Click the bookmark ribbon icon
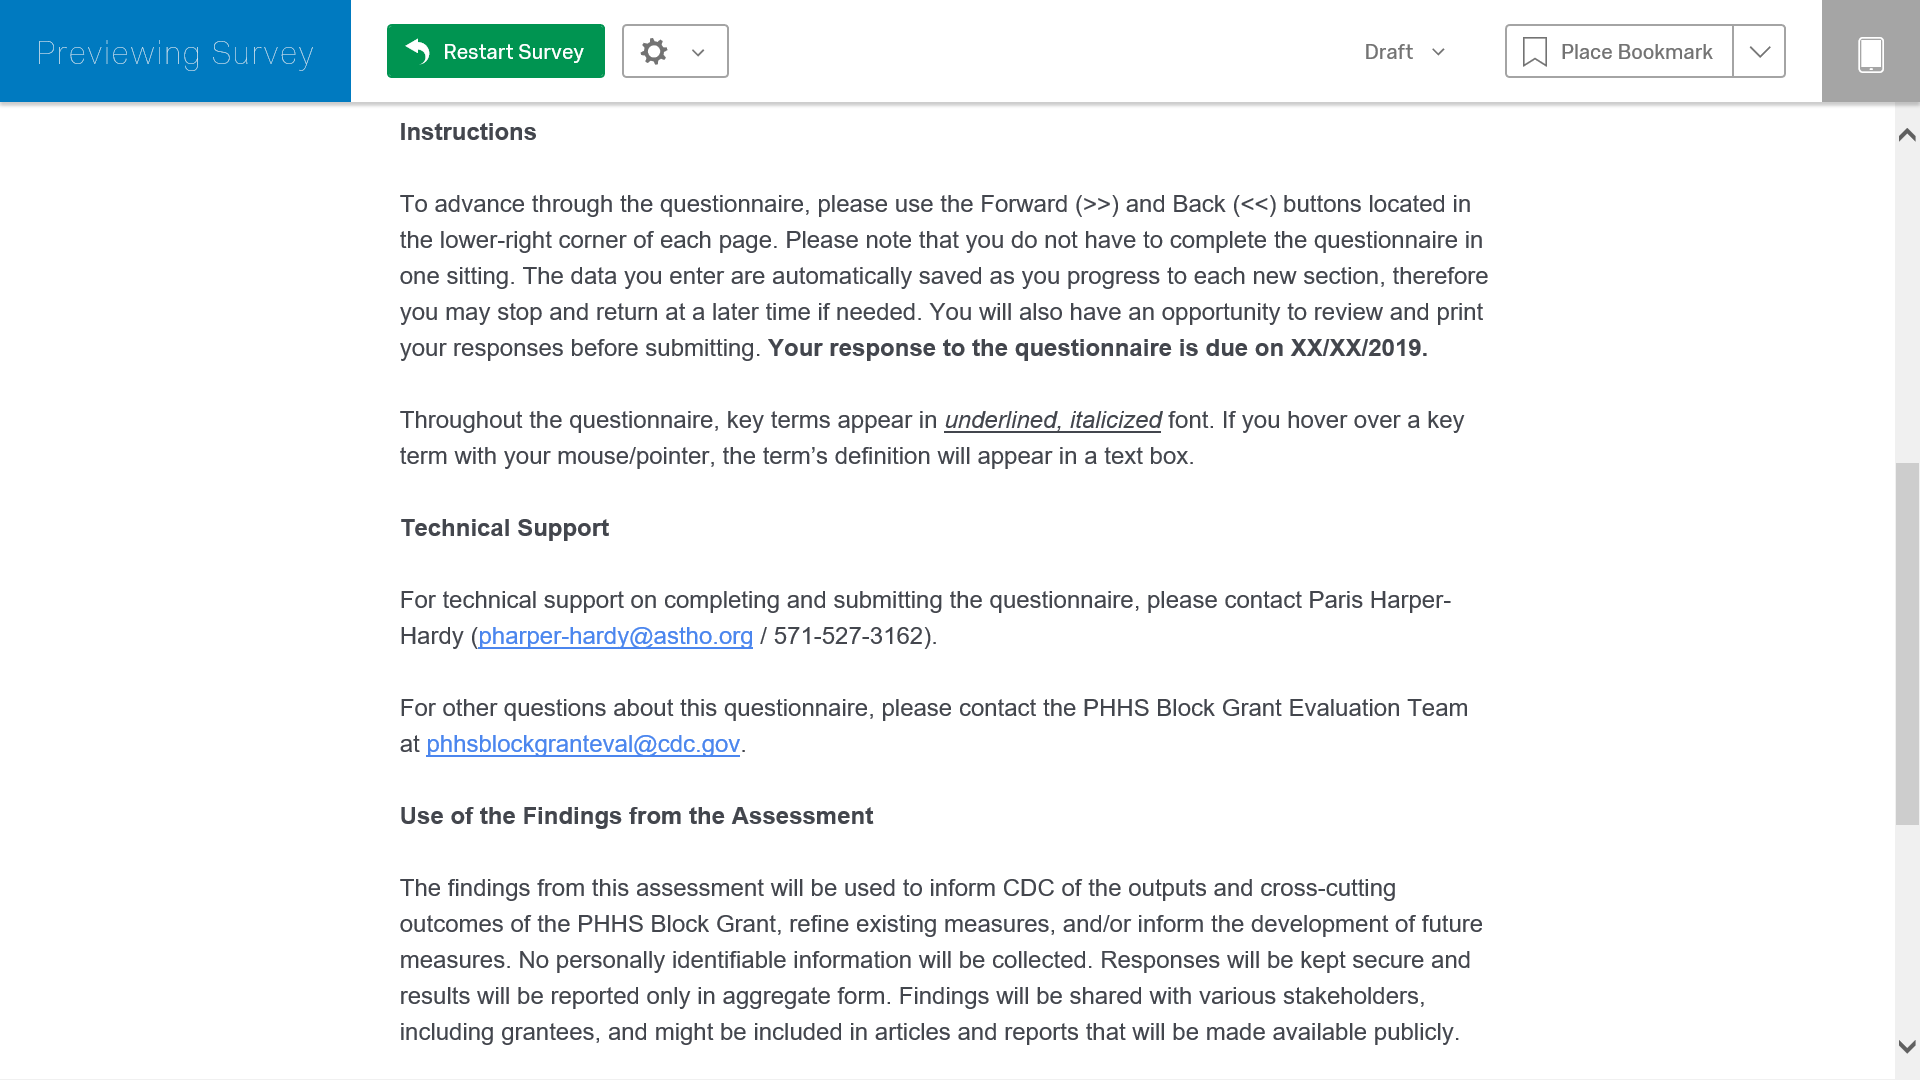Viewport: 1920px width, 1080px height. [x=1534, y=52]
